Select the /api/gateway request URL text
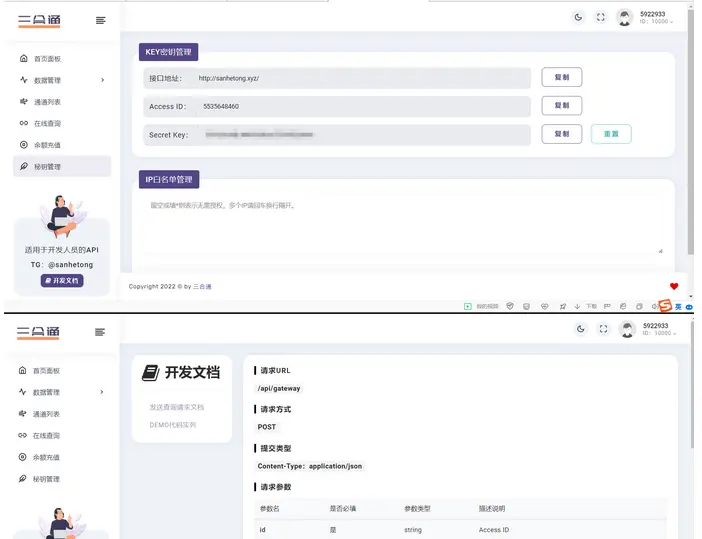The height and width of the screenshot is (539, 702). click(279, 388)
